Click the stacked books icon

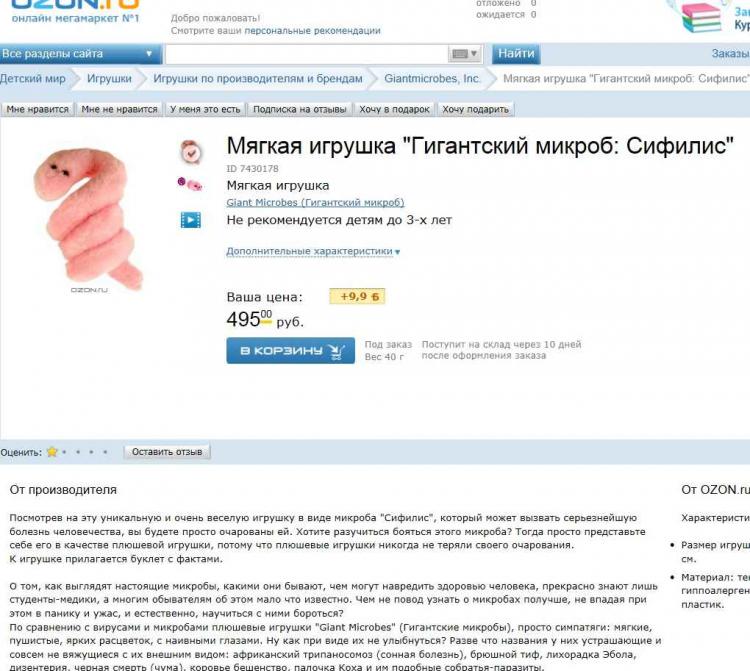702,17
